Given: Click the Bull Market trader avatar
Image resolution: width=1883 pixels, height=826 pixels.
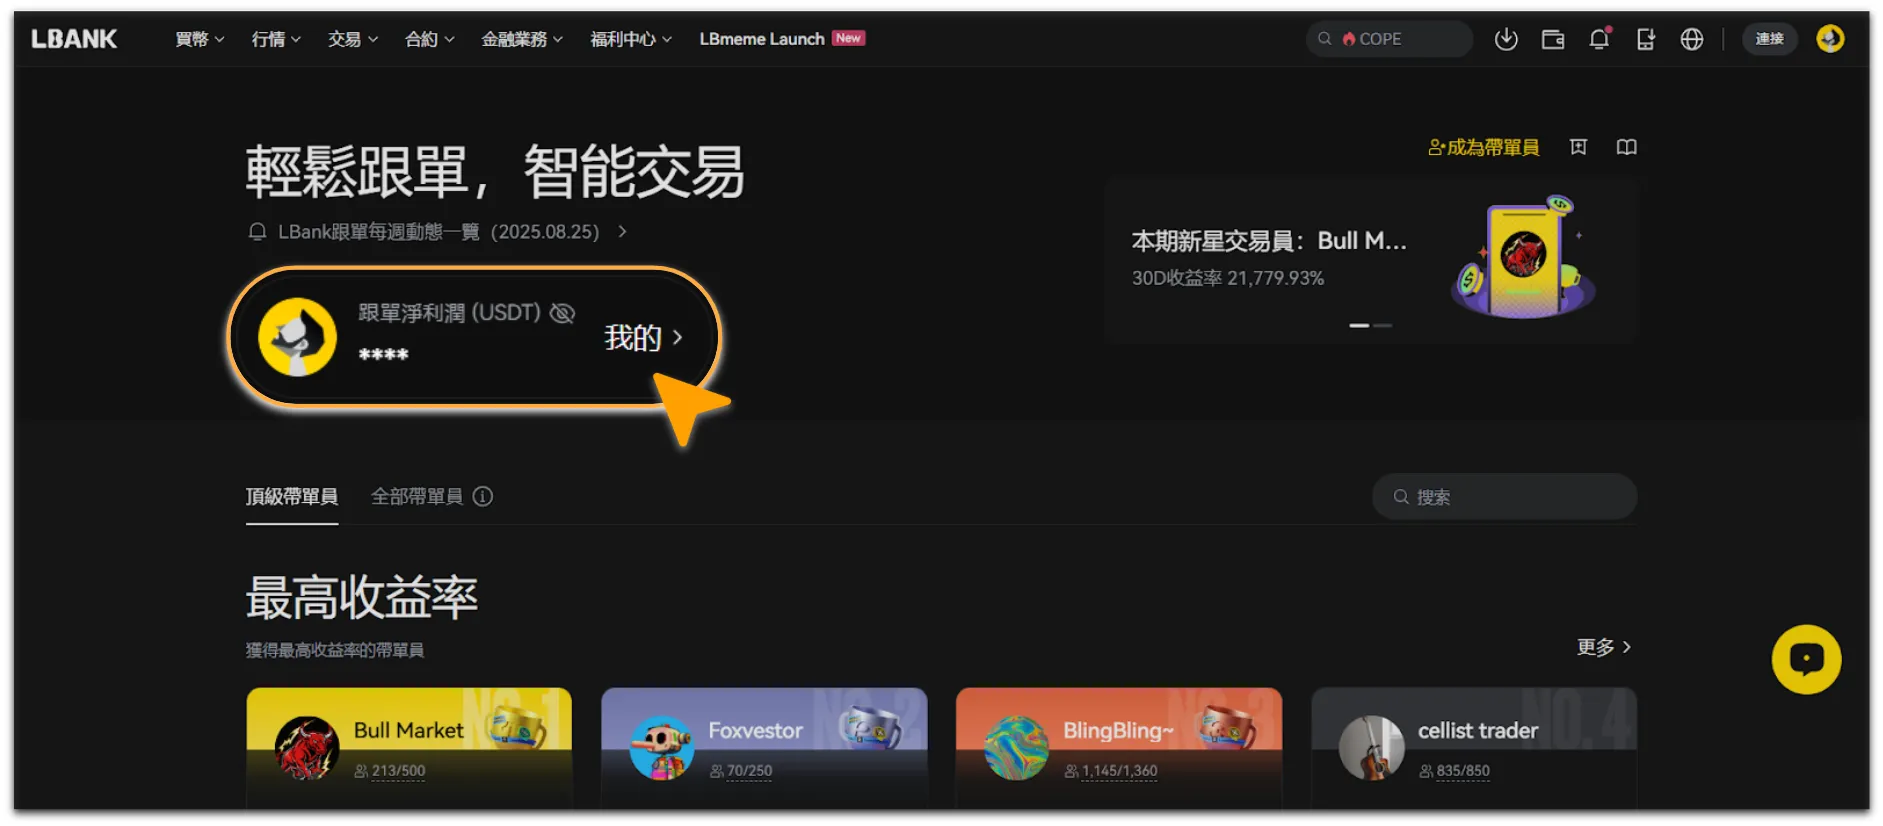Looking at the screenshot, I should click(x=307, y=748).
